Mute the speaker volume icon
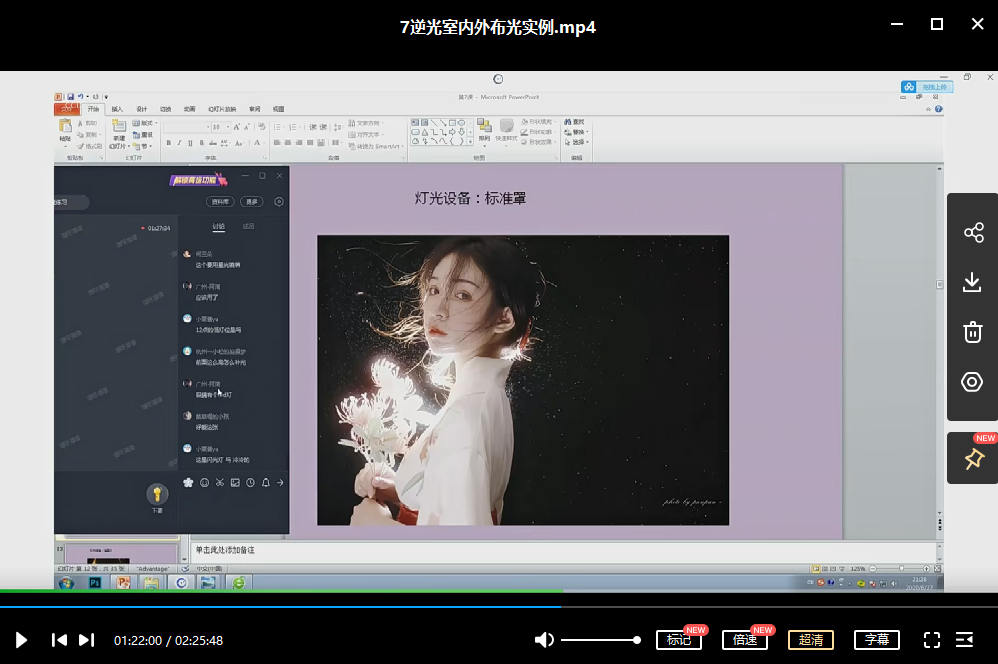 [544, 640]
